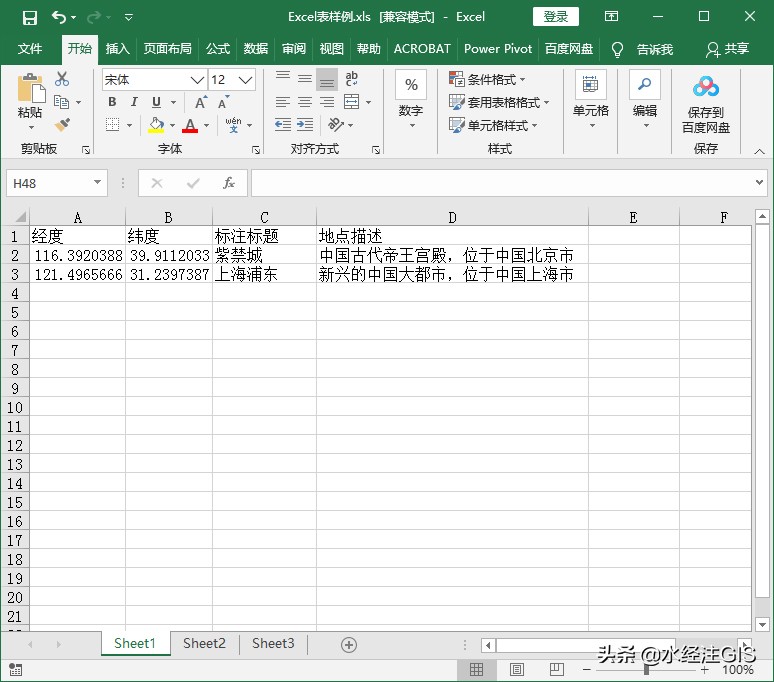Viewport: 774px width, 682px height.
Task: Open the Power Pivot tab
Action: (x=498, y=49)
